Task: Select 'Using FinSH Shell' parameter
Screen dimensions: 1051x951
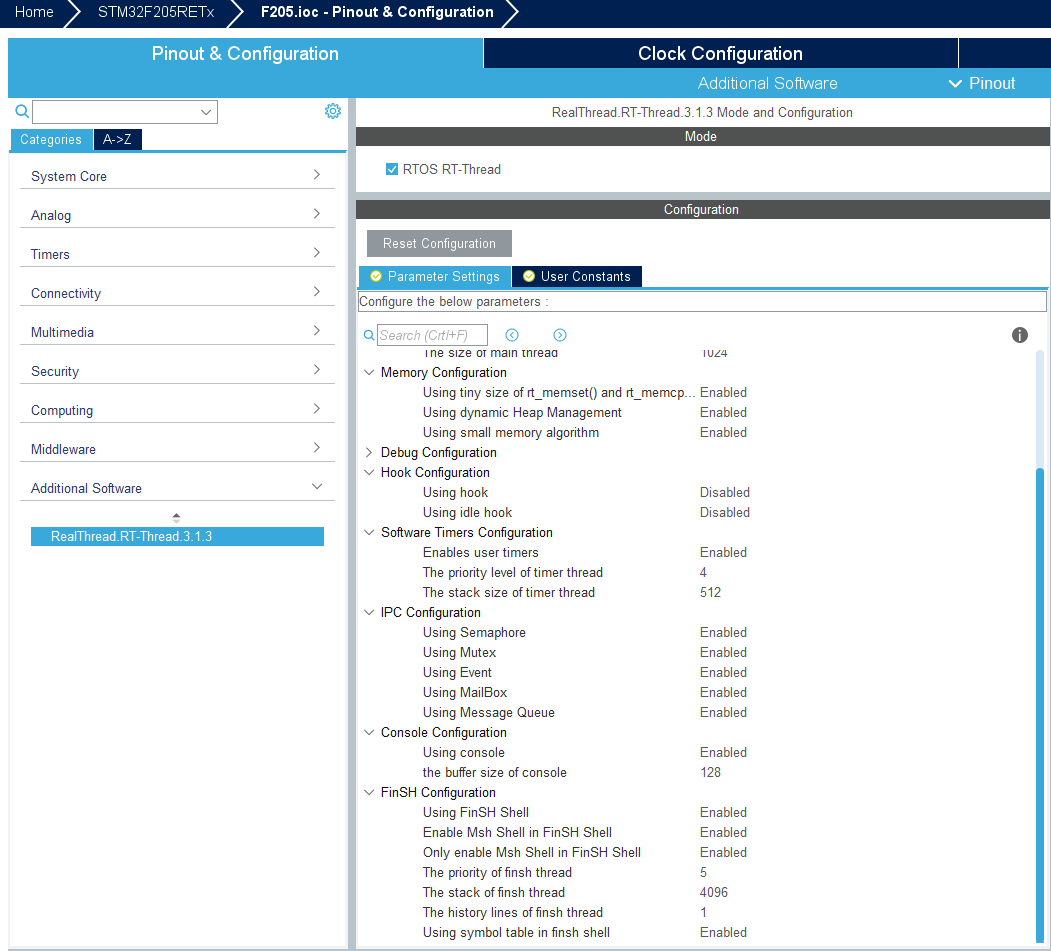Action: coord(476,812)
